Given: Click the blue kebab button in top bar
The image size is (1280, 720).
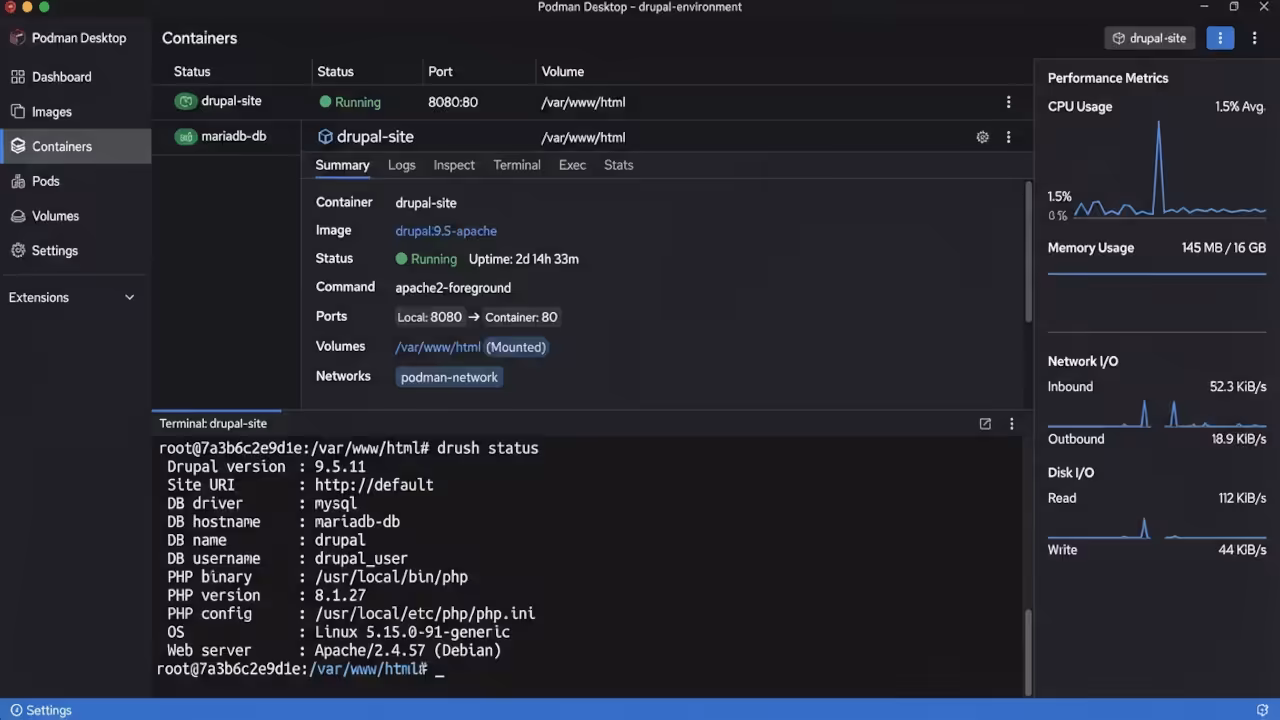Looking at the screenshot, I should pos(1219,38).
